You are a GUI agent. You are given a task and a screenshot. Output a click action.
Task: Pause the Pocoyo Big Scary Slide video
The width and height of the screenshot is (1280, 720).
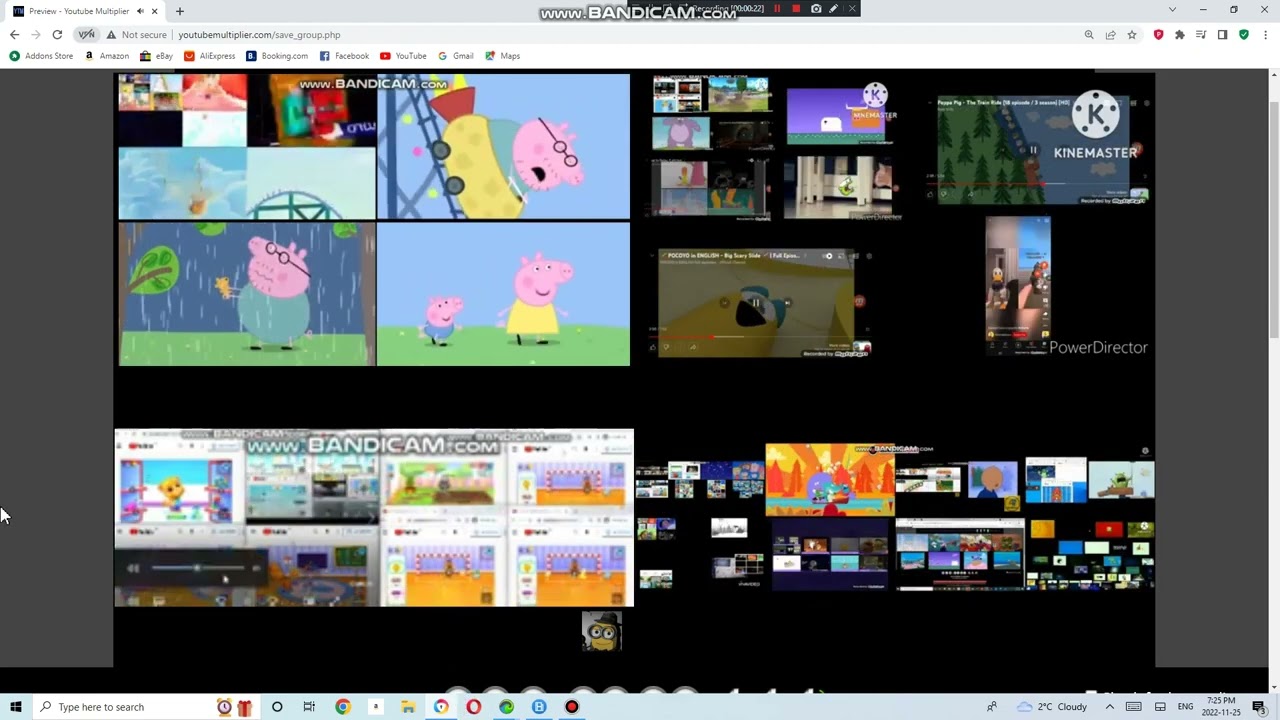coord(755,302)
